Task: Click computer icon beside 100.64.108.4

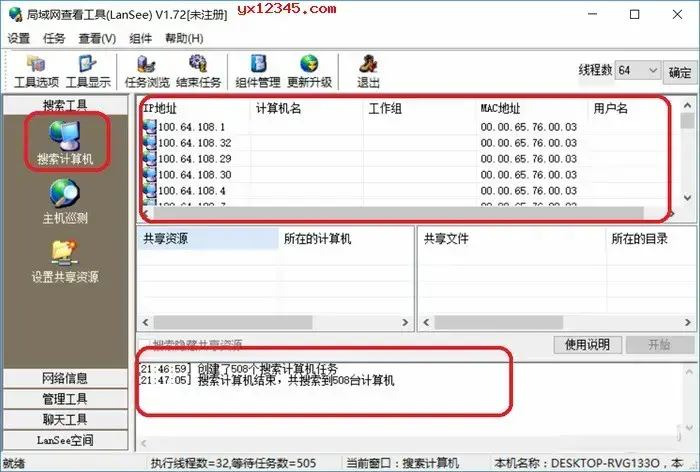Action: pos(150,191)
